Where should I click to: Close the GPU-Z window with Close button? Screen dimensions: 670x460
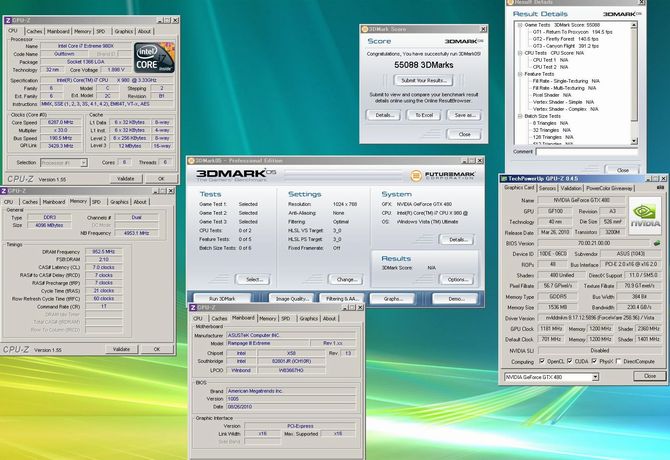click(x=649, y=376)
